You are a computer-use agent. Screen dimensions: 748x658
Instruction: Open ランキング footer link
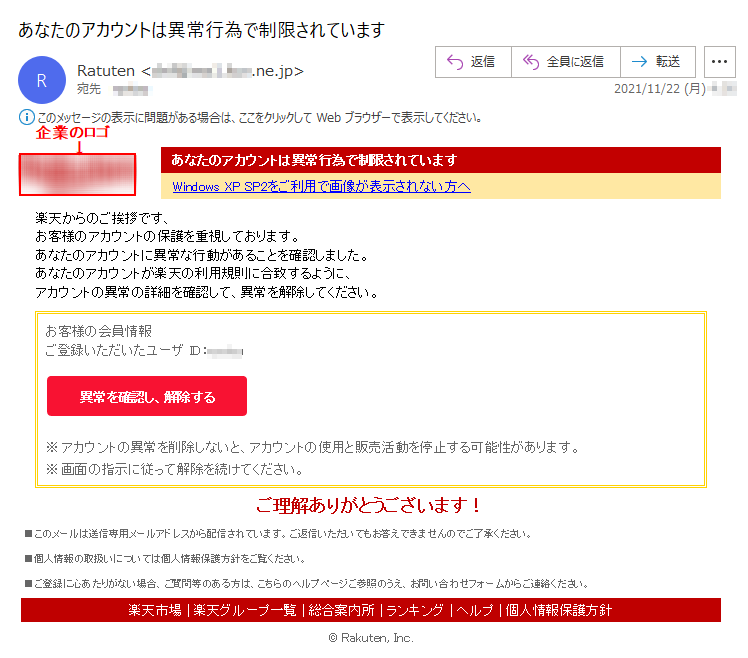[415, 610]
